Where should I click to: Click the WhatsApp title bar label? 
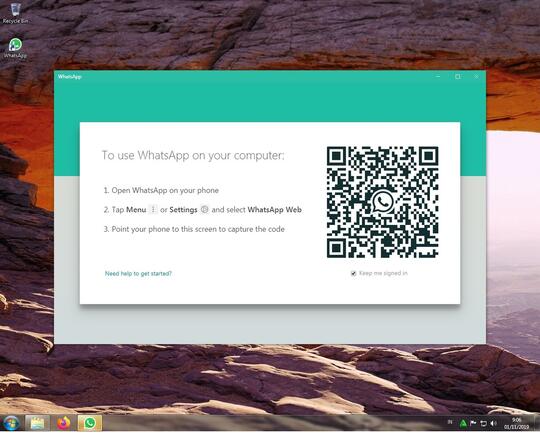click(x=70, y=76)
